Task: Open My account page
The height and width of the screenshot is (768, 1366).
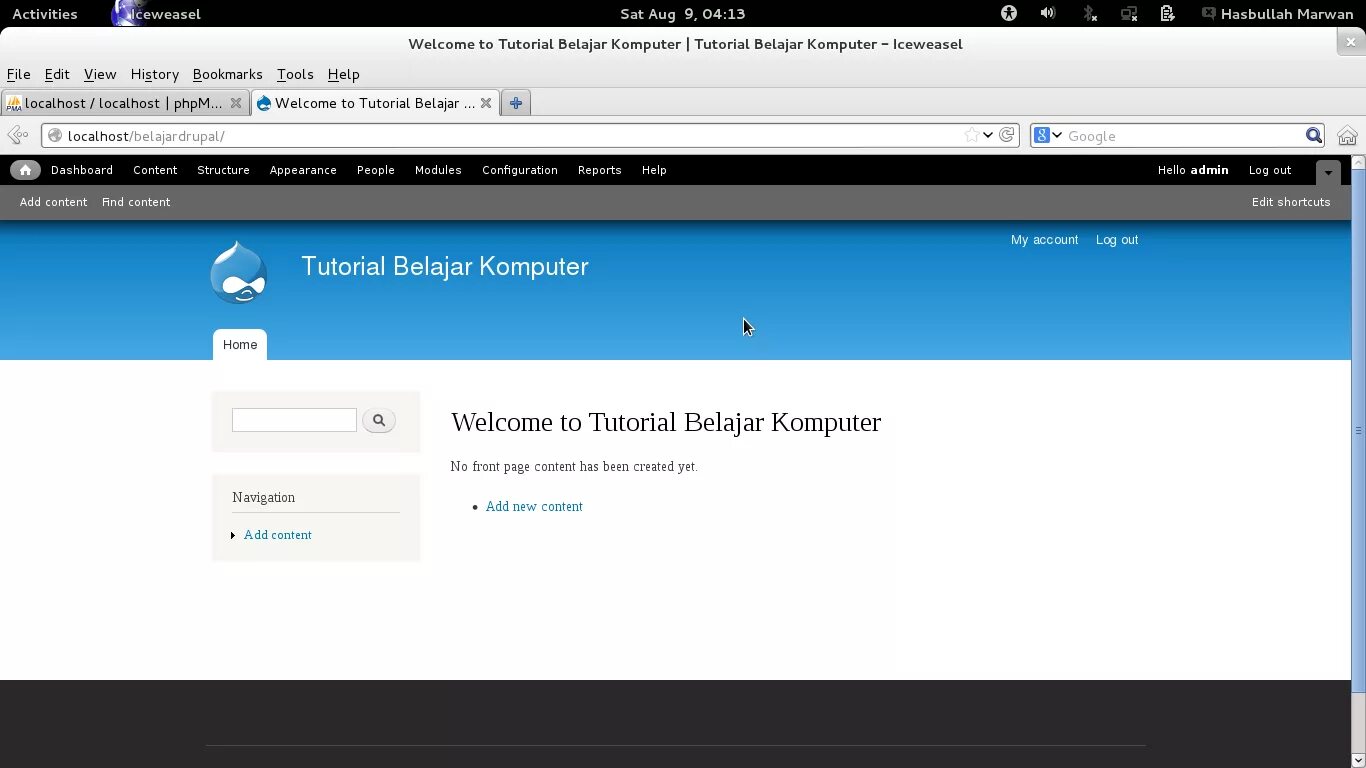Action: [x=1044, y=239]
